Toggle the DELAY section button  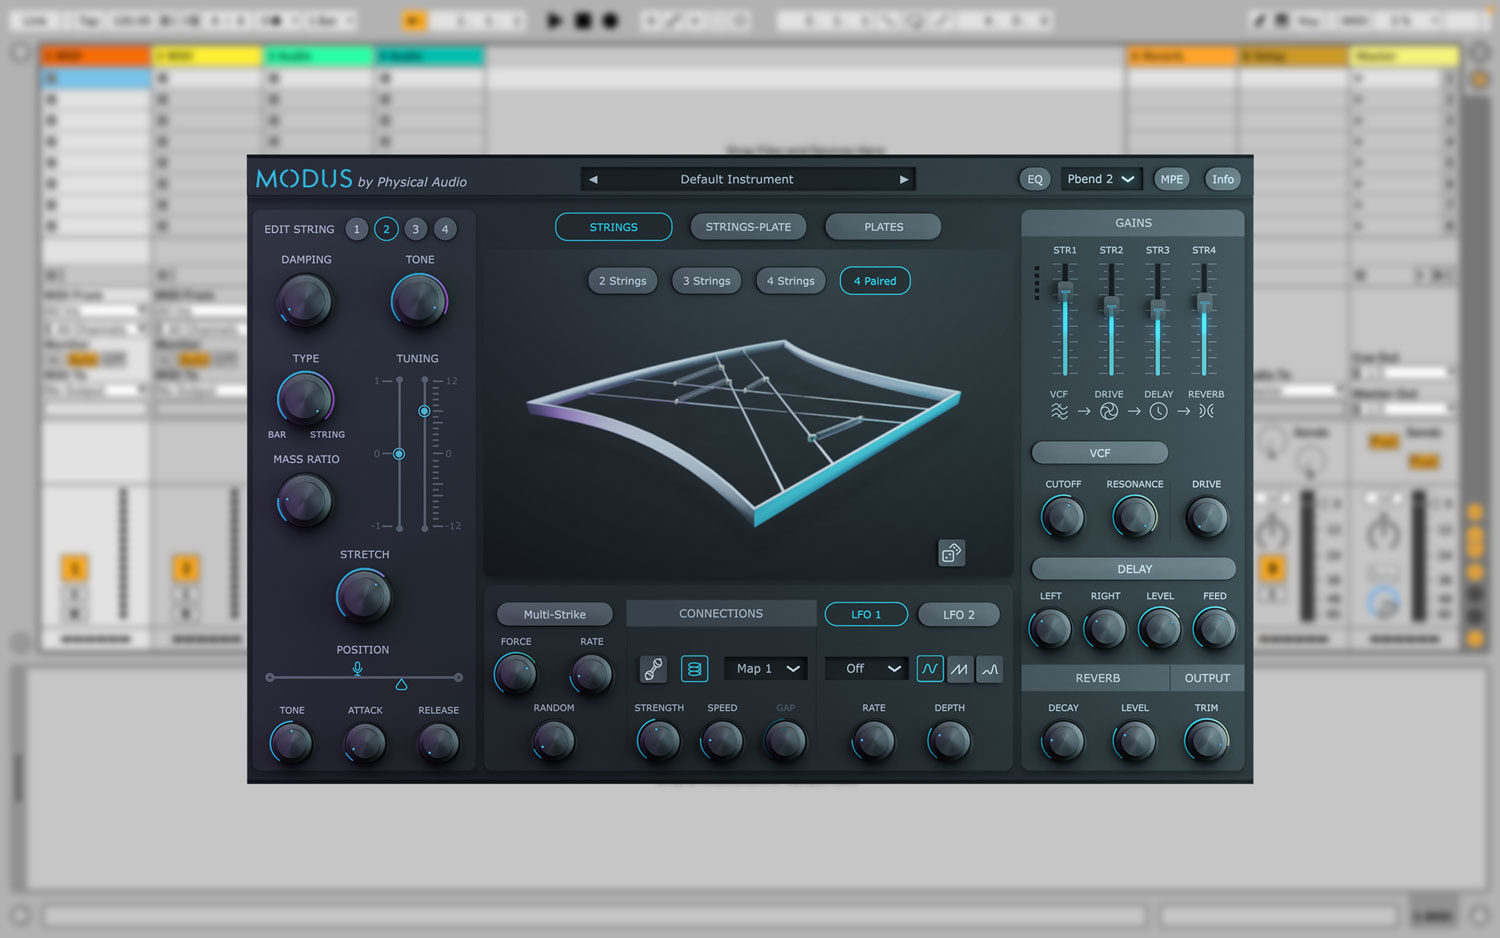click(1134, 569)
